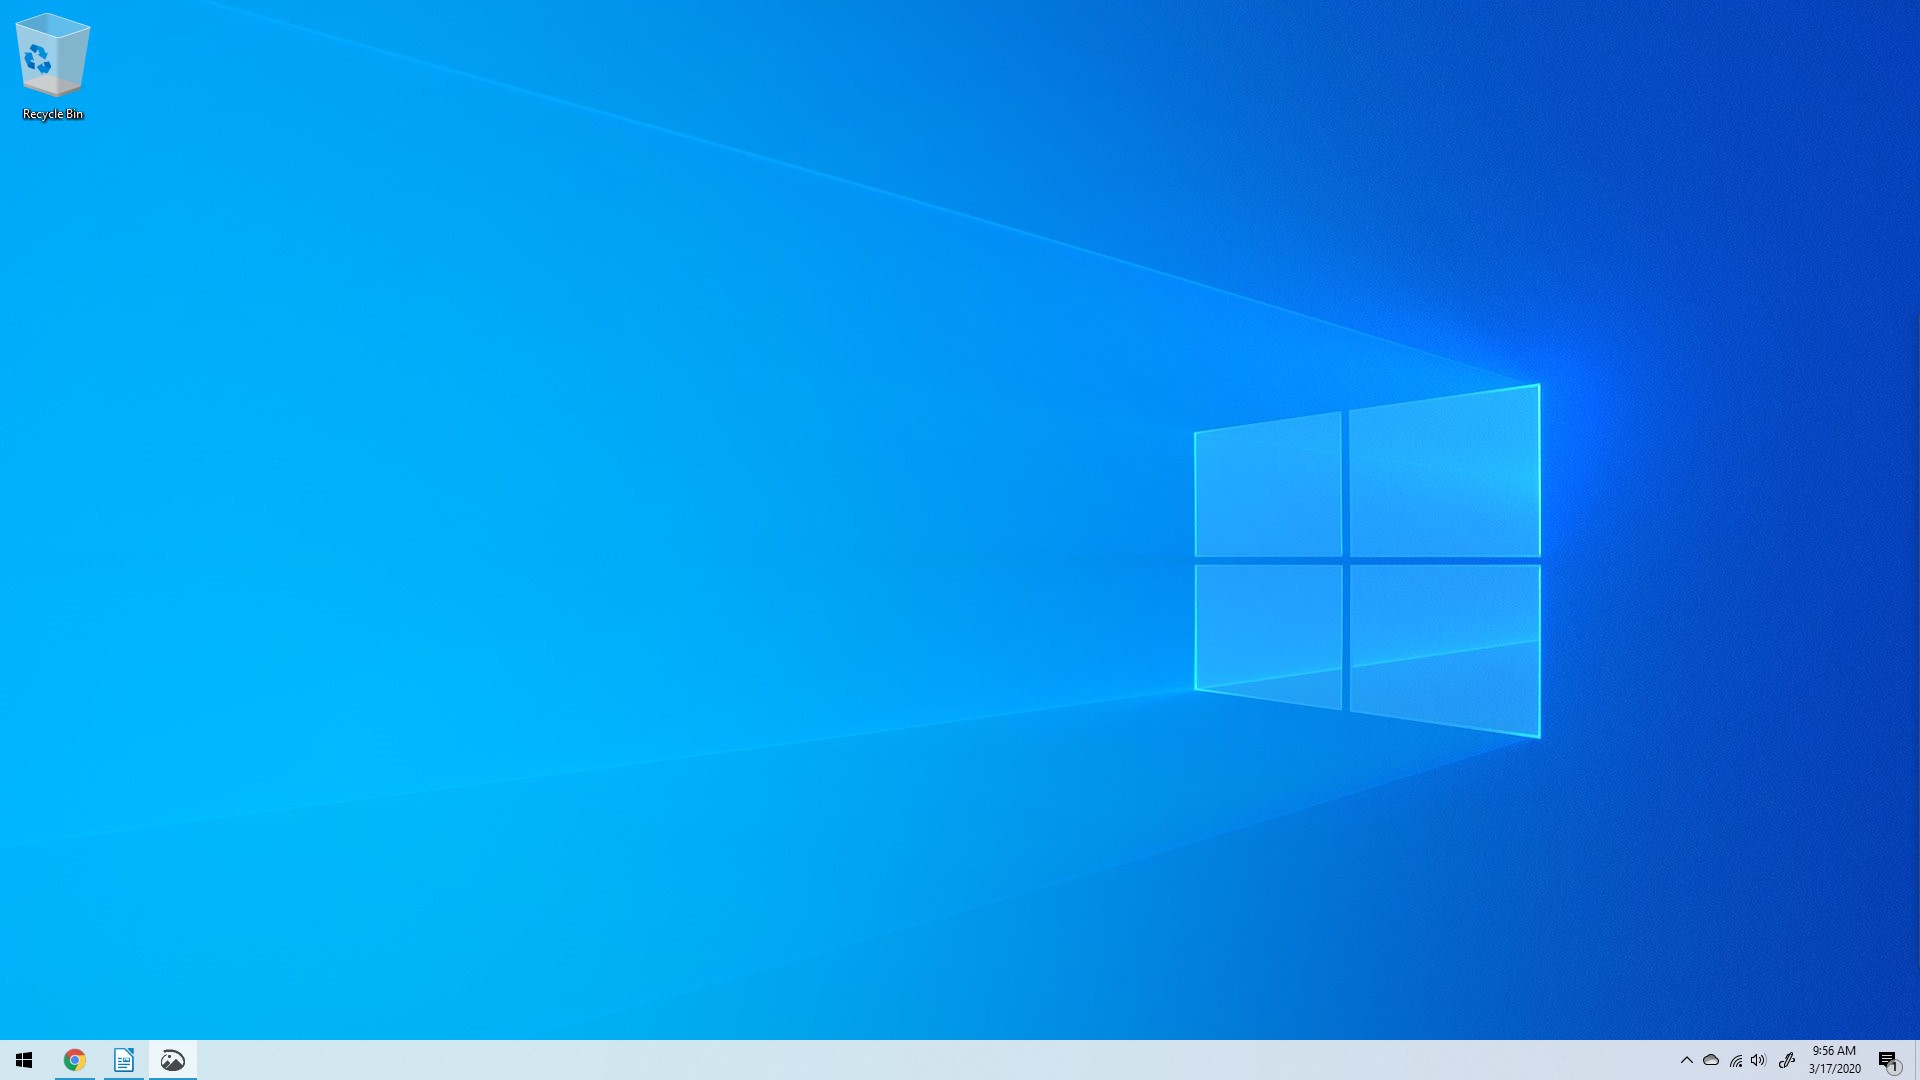Screen dimensions: 1920x1080
Task: Click Show desktop sliver at taskbar edge
Action: (1917, 1060)
